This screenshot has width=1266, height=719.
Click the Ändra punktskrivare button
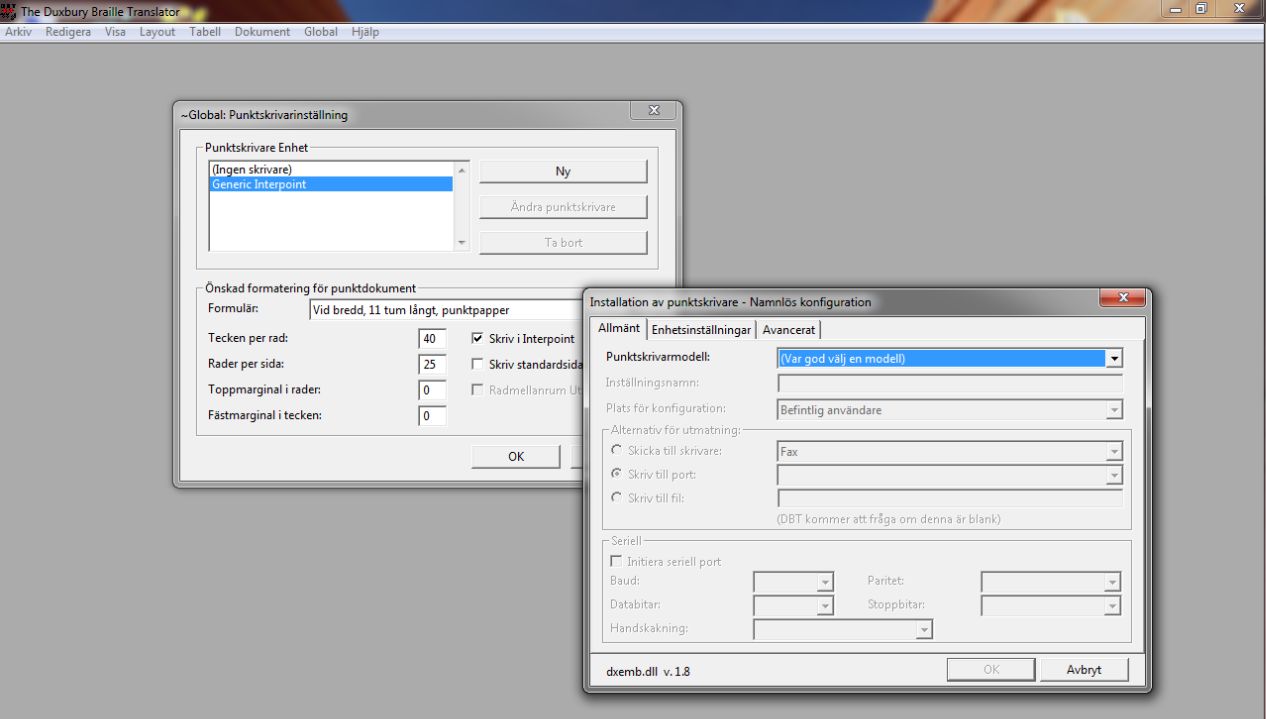coord(563,207)
